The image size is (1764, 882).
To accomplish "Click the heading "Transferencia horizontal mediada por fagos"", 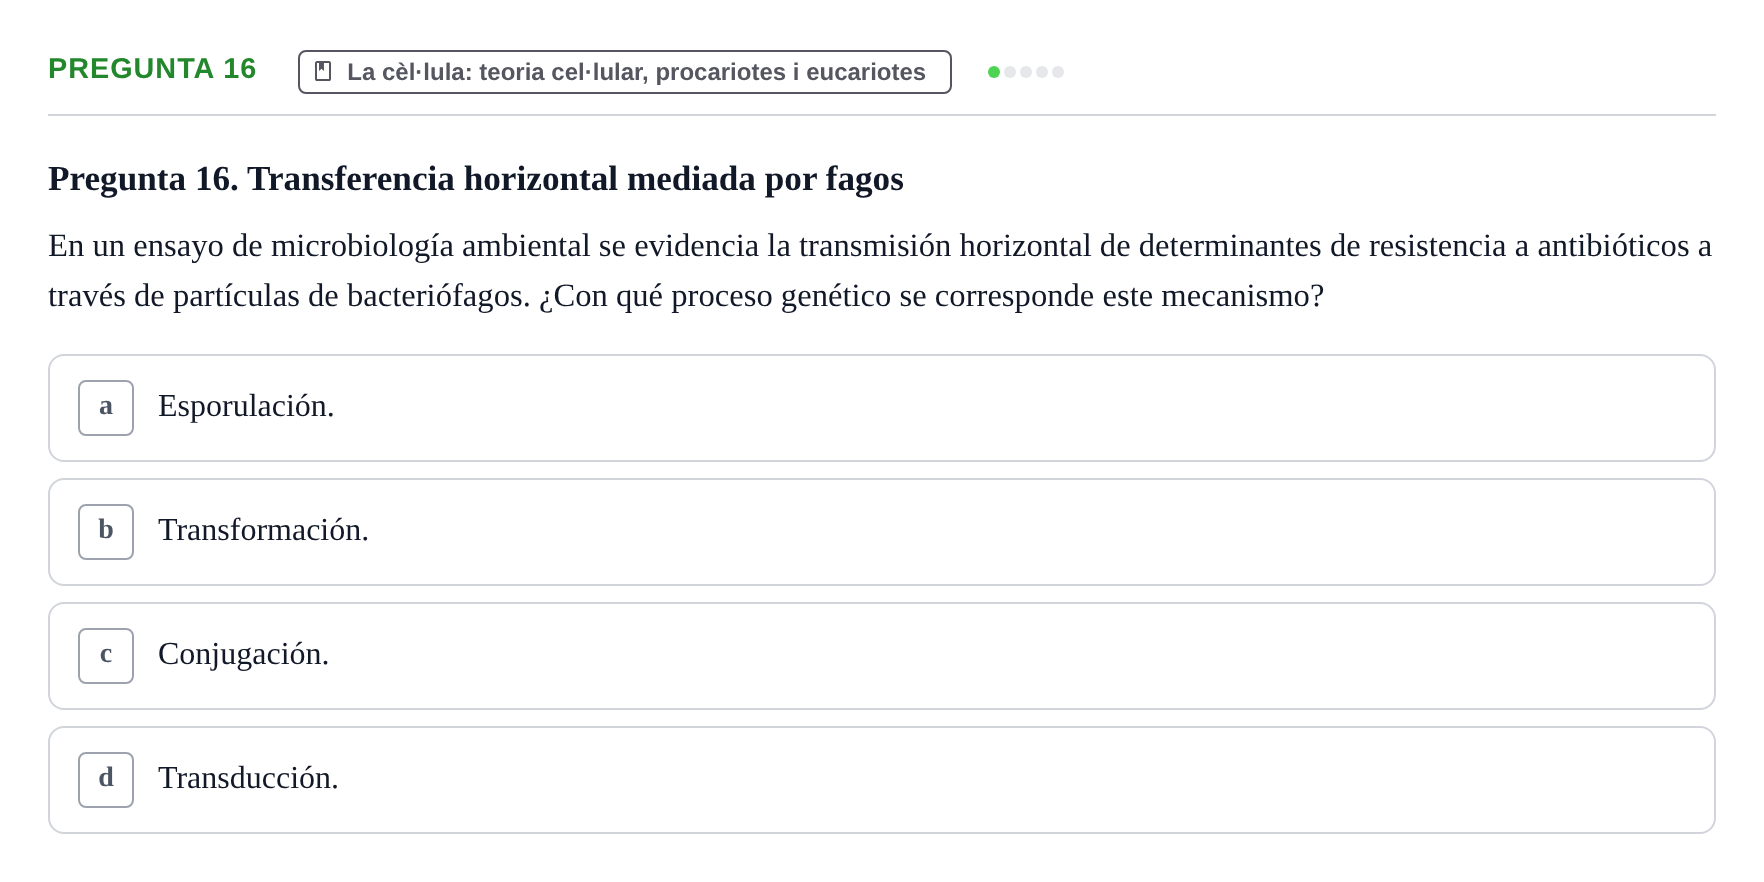I will click(476, 179).
